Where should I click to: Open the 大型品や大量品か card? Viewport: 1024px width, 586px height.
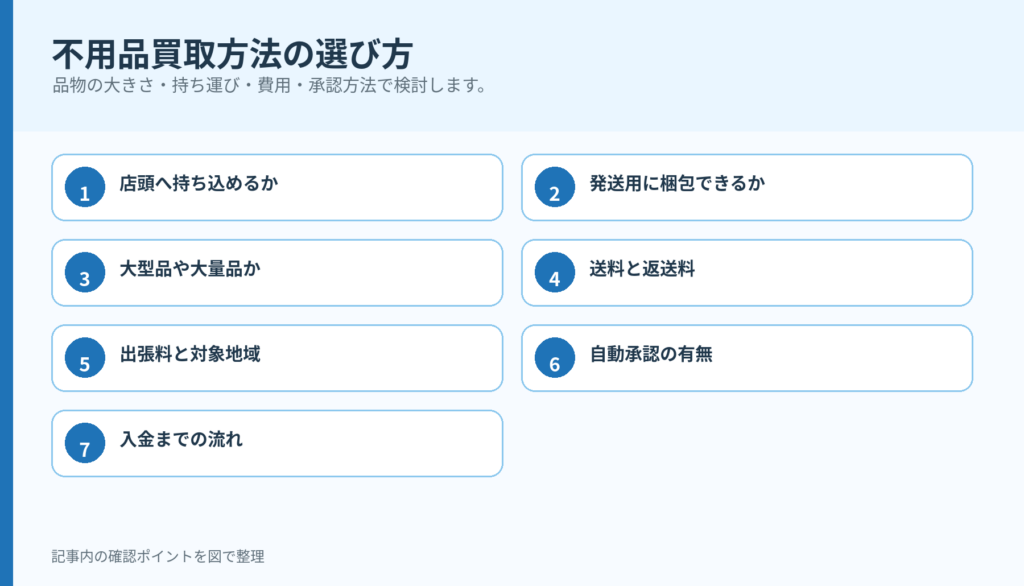[277, 272]
